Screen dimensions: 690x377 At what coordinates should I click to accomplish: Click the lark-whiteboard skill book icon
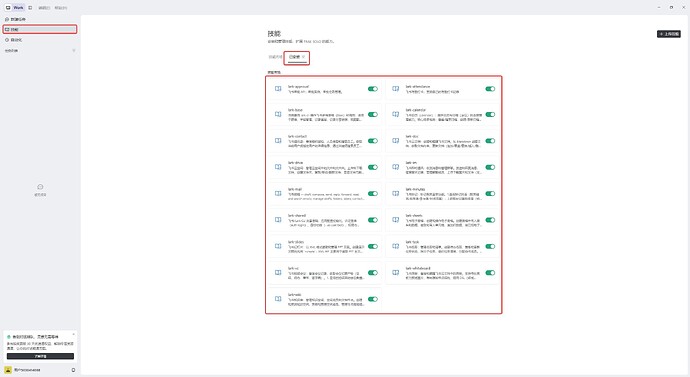(x=396, y=273)
